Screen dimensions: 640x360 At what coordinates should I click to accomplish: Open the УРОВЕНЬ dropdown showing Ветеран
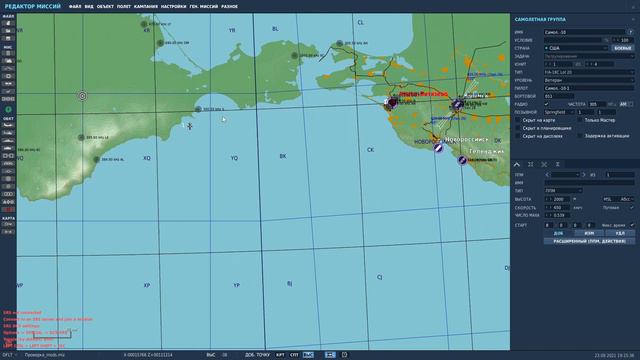(x=589, y=80)
